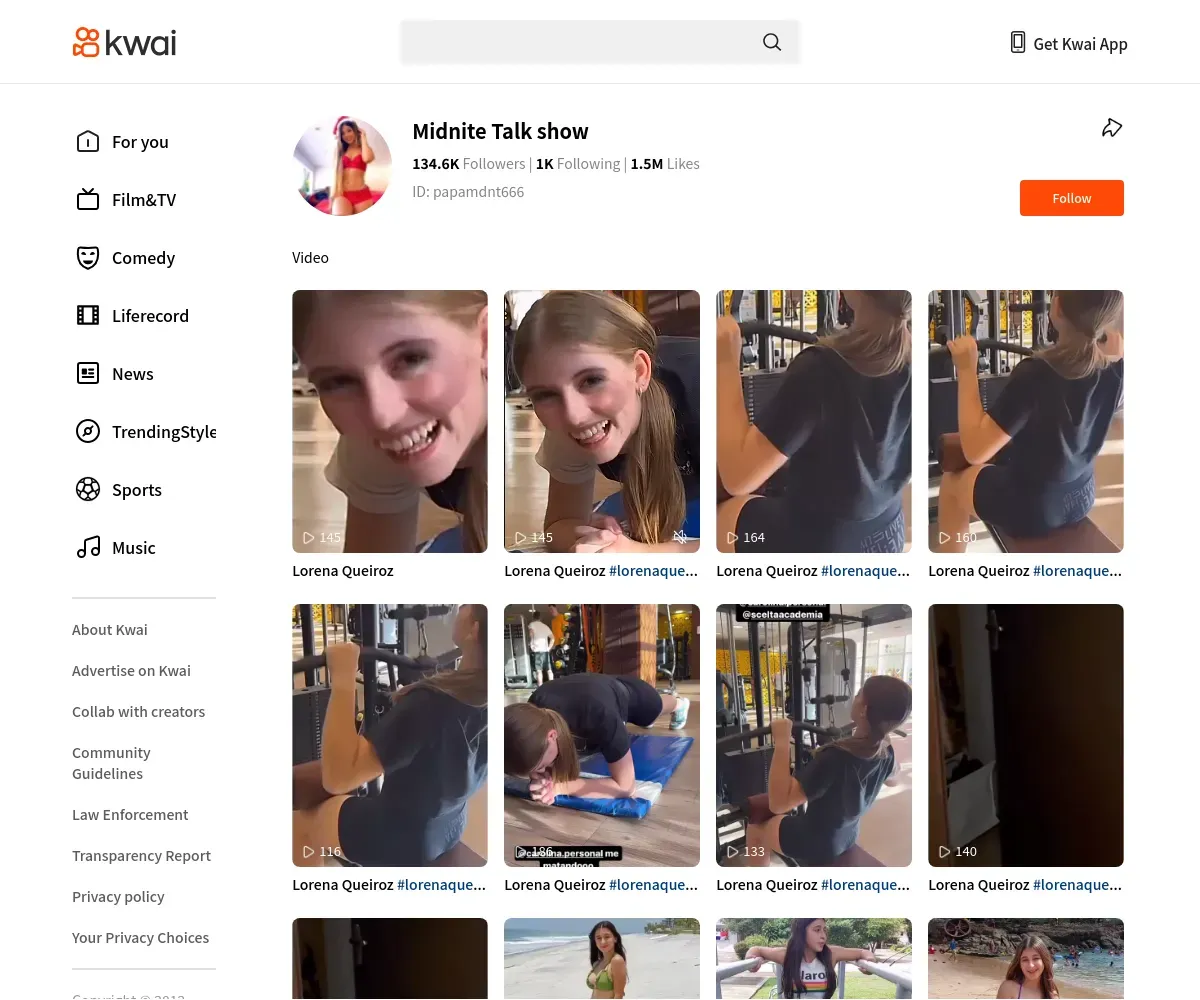
Task: Open the Comedy category
Action: click(x=144, y=258)
